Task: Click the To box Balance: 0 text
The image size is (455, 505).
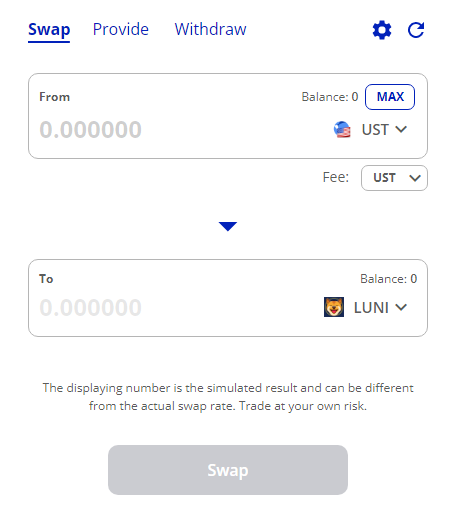Action: 389,279
